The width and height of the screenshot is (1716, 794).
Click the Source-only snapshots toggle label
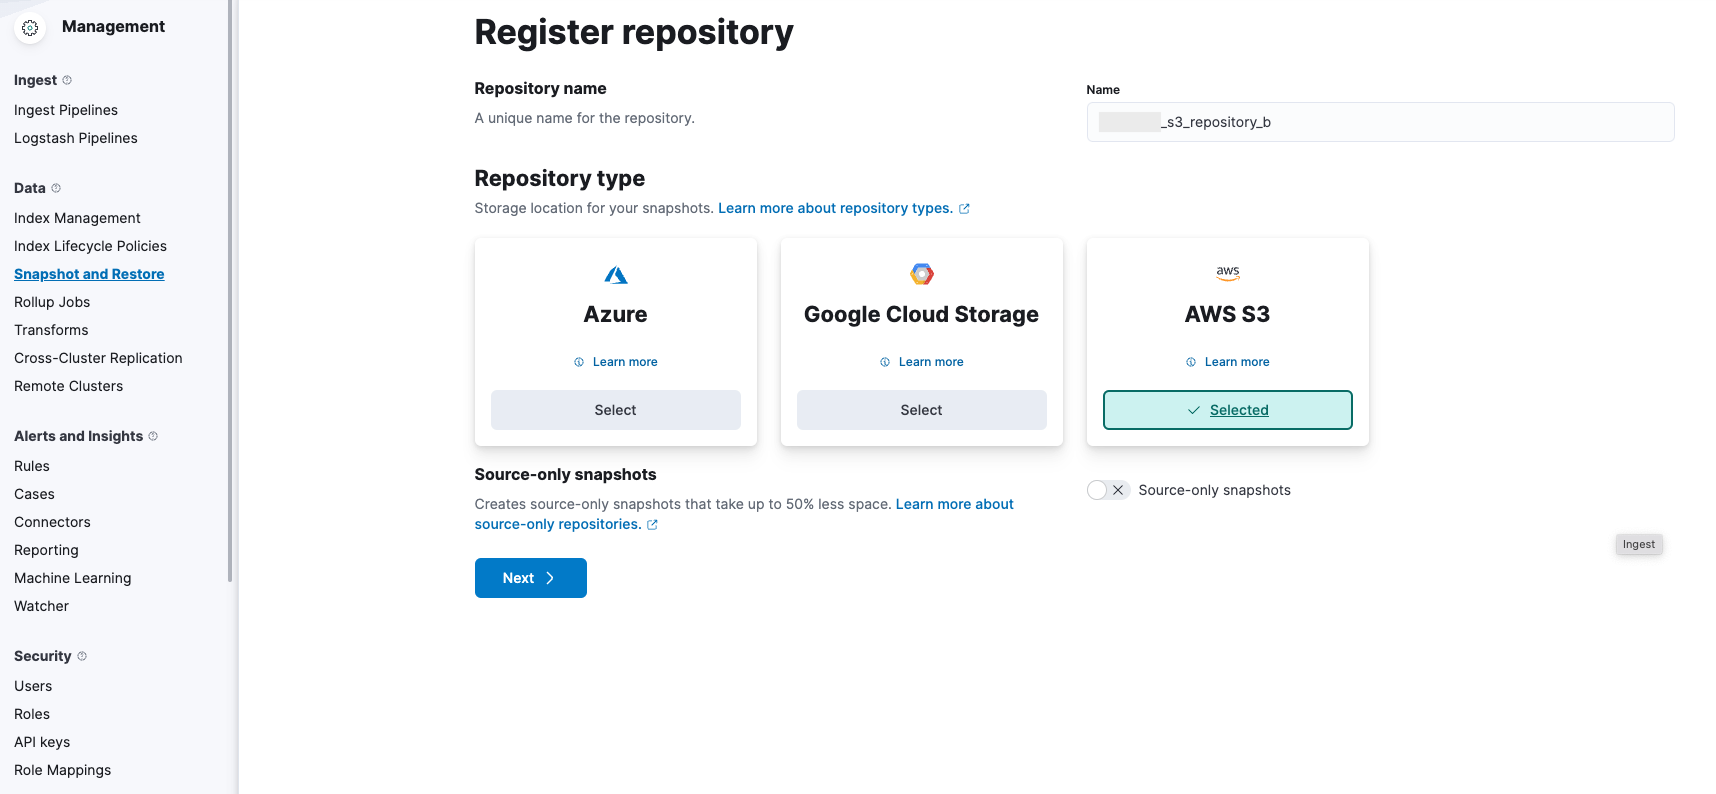point(1214,490)
